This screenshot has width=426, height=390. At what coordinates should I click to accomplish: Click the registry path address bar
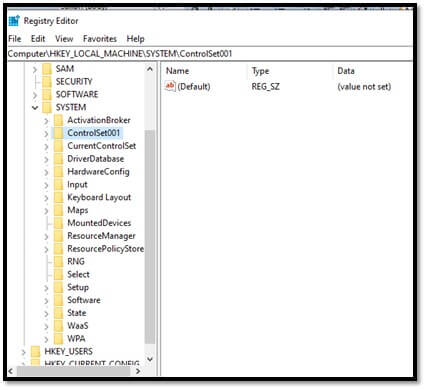pyautogui.click(x=210, y=54)
